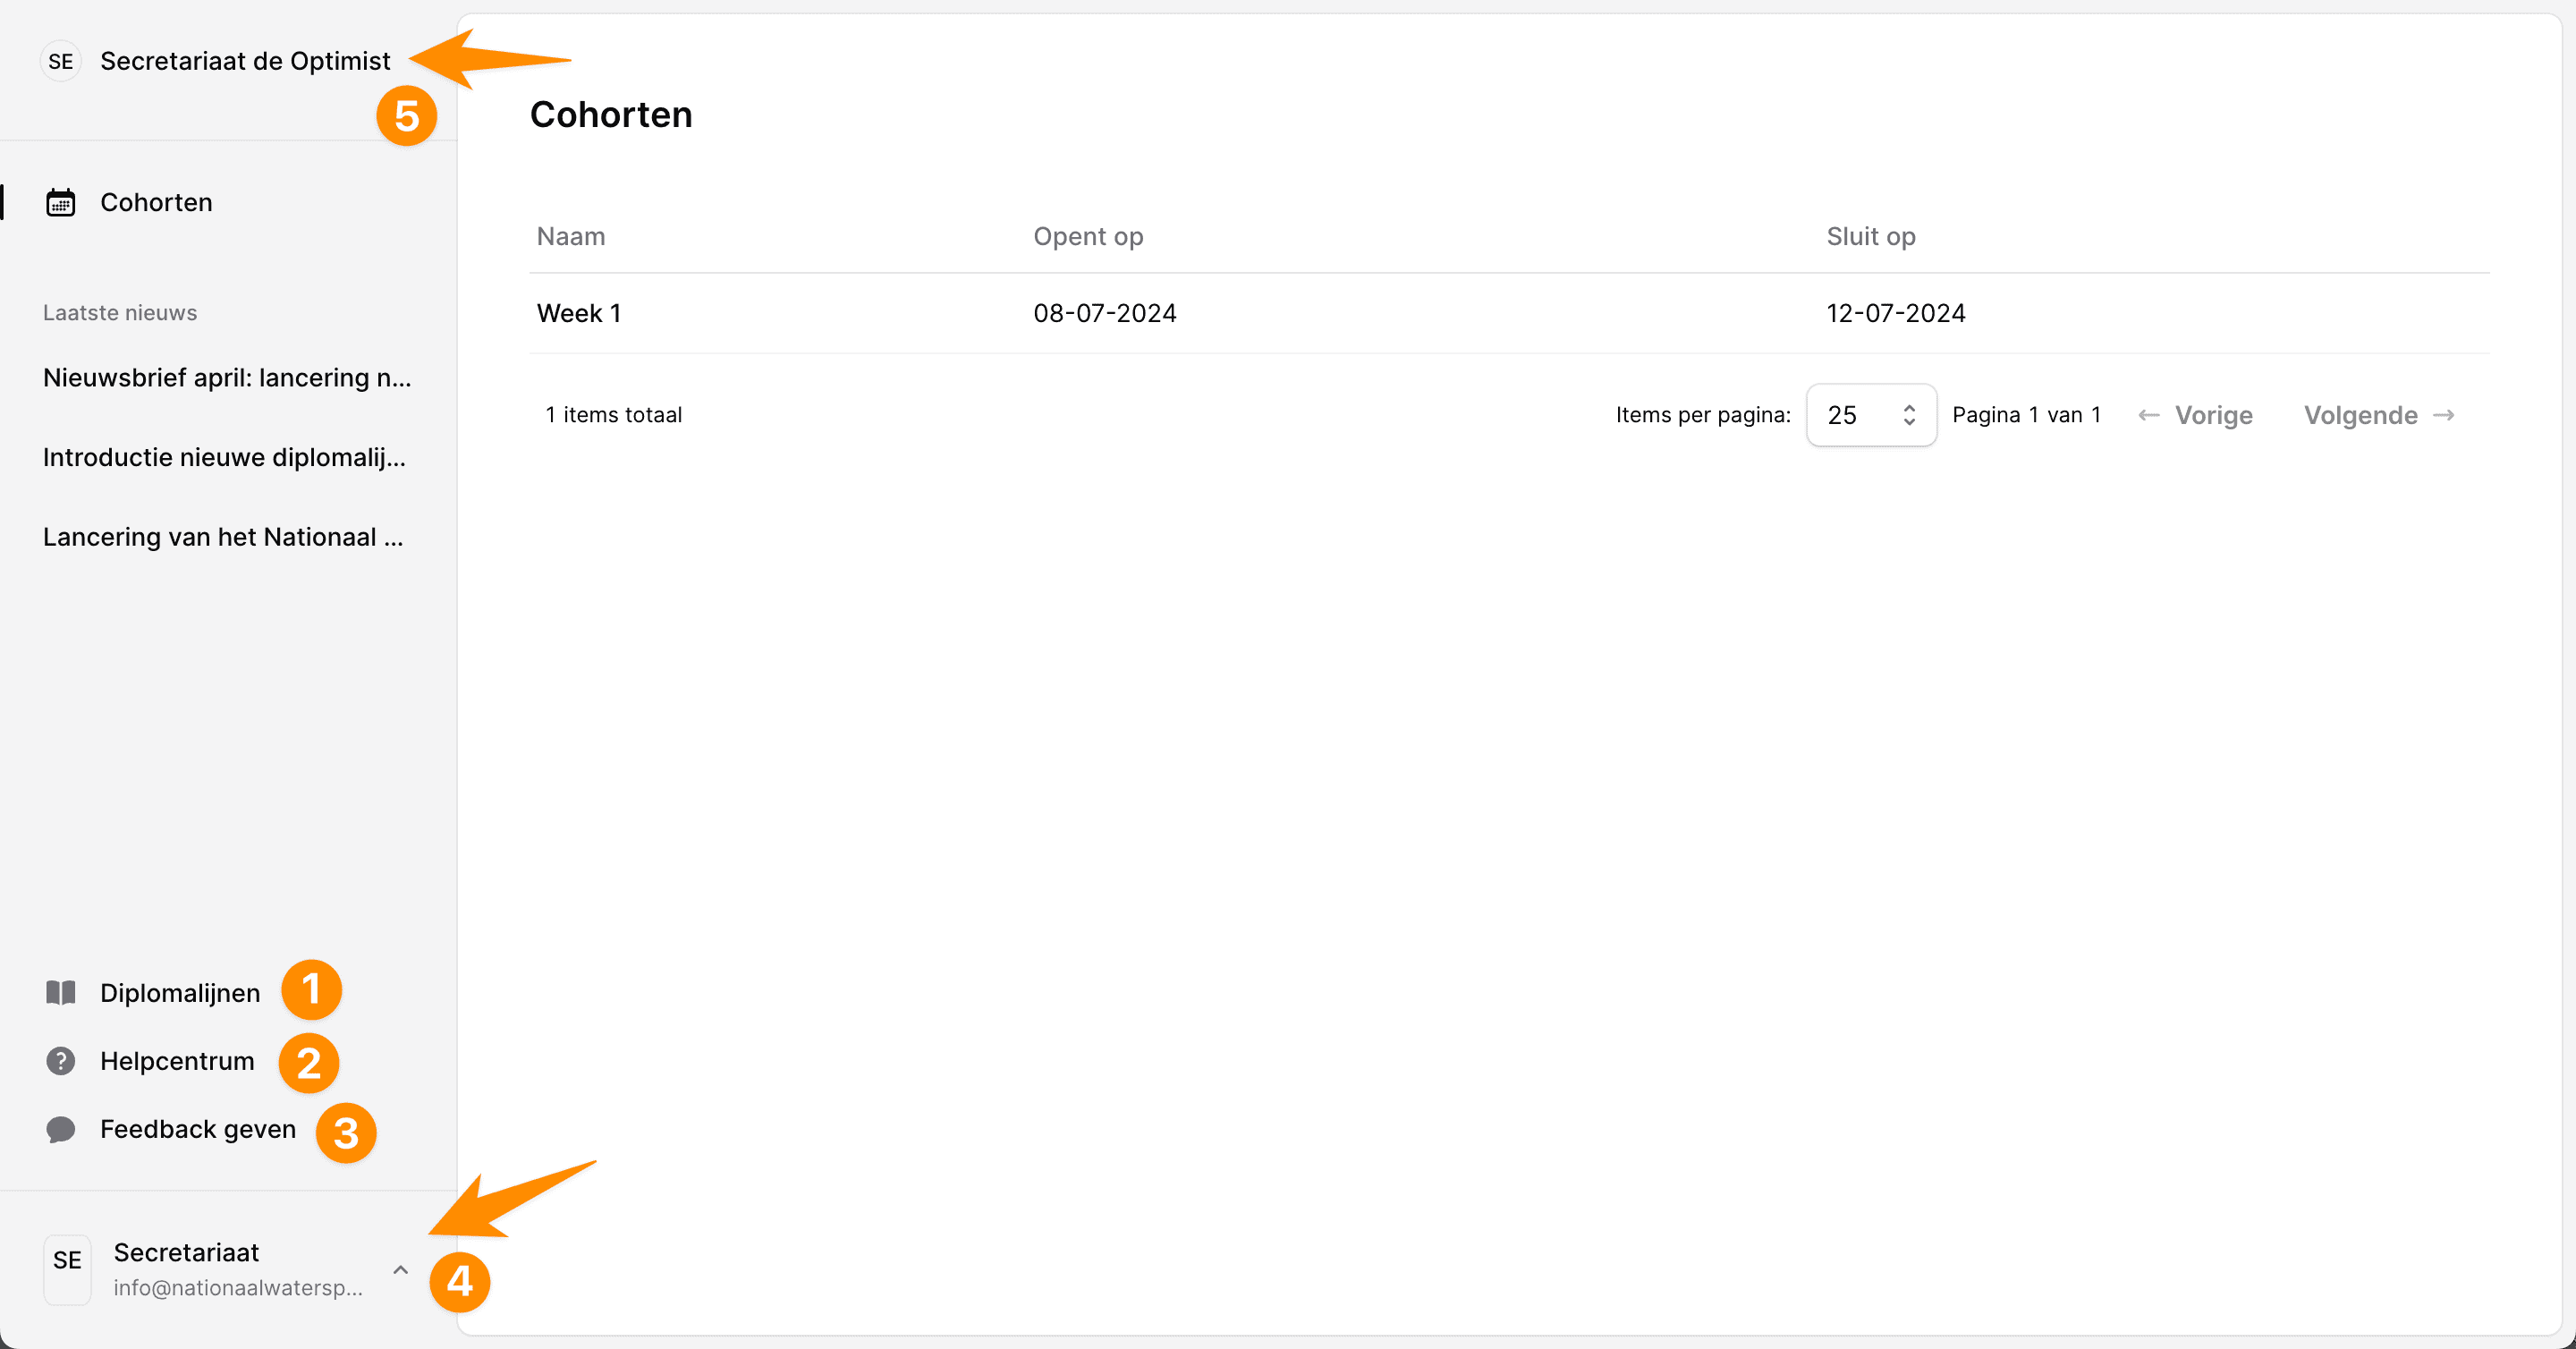Click the Opent op column header

point(1088,236)
